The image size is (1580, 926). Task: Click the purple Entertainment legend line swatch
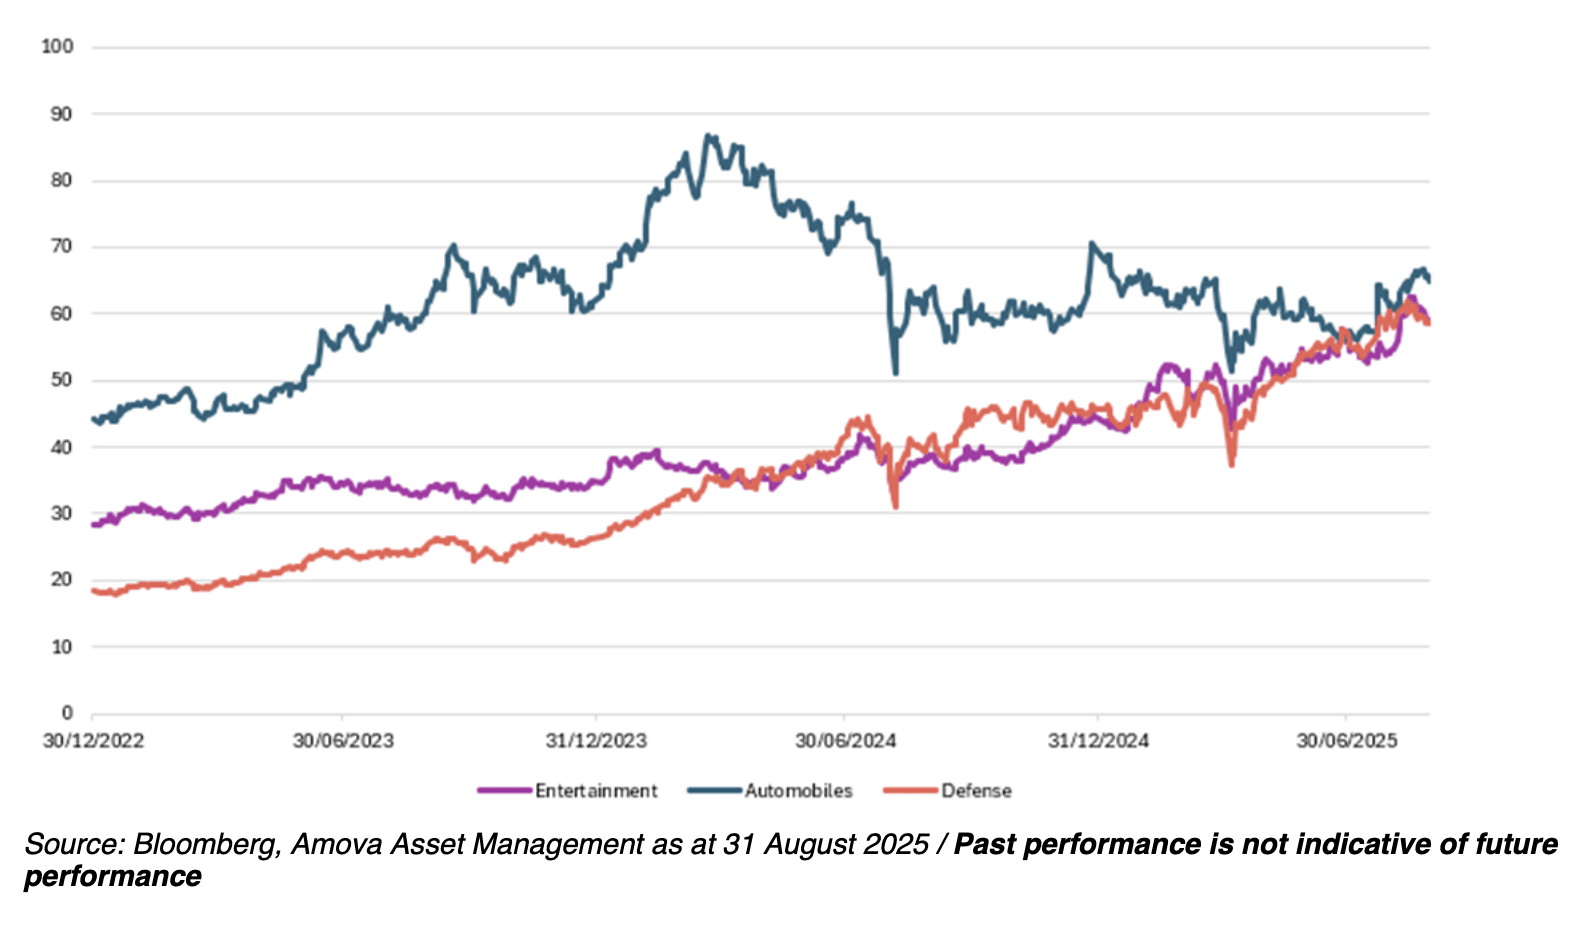tap(504, 791)
